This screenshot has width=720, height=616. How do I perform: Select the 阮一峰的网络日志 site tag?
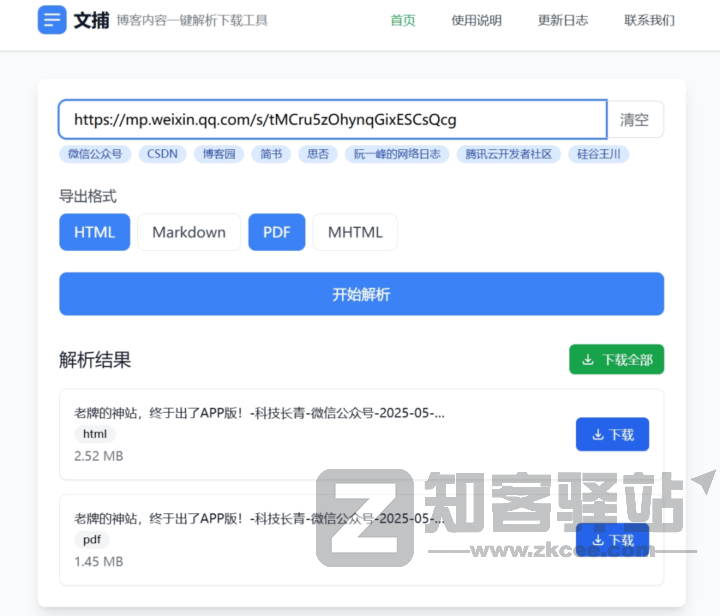(397, 154)
